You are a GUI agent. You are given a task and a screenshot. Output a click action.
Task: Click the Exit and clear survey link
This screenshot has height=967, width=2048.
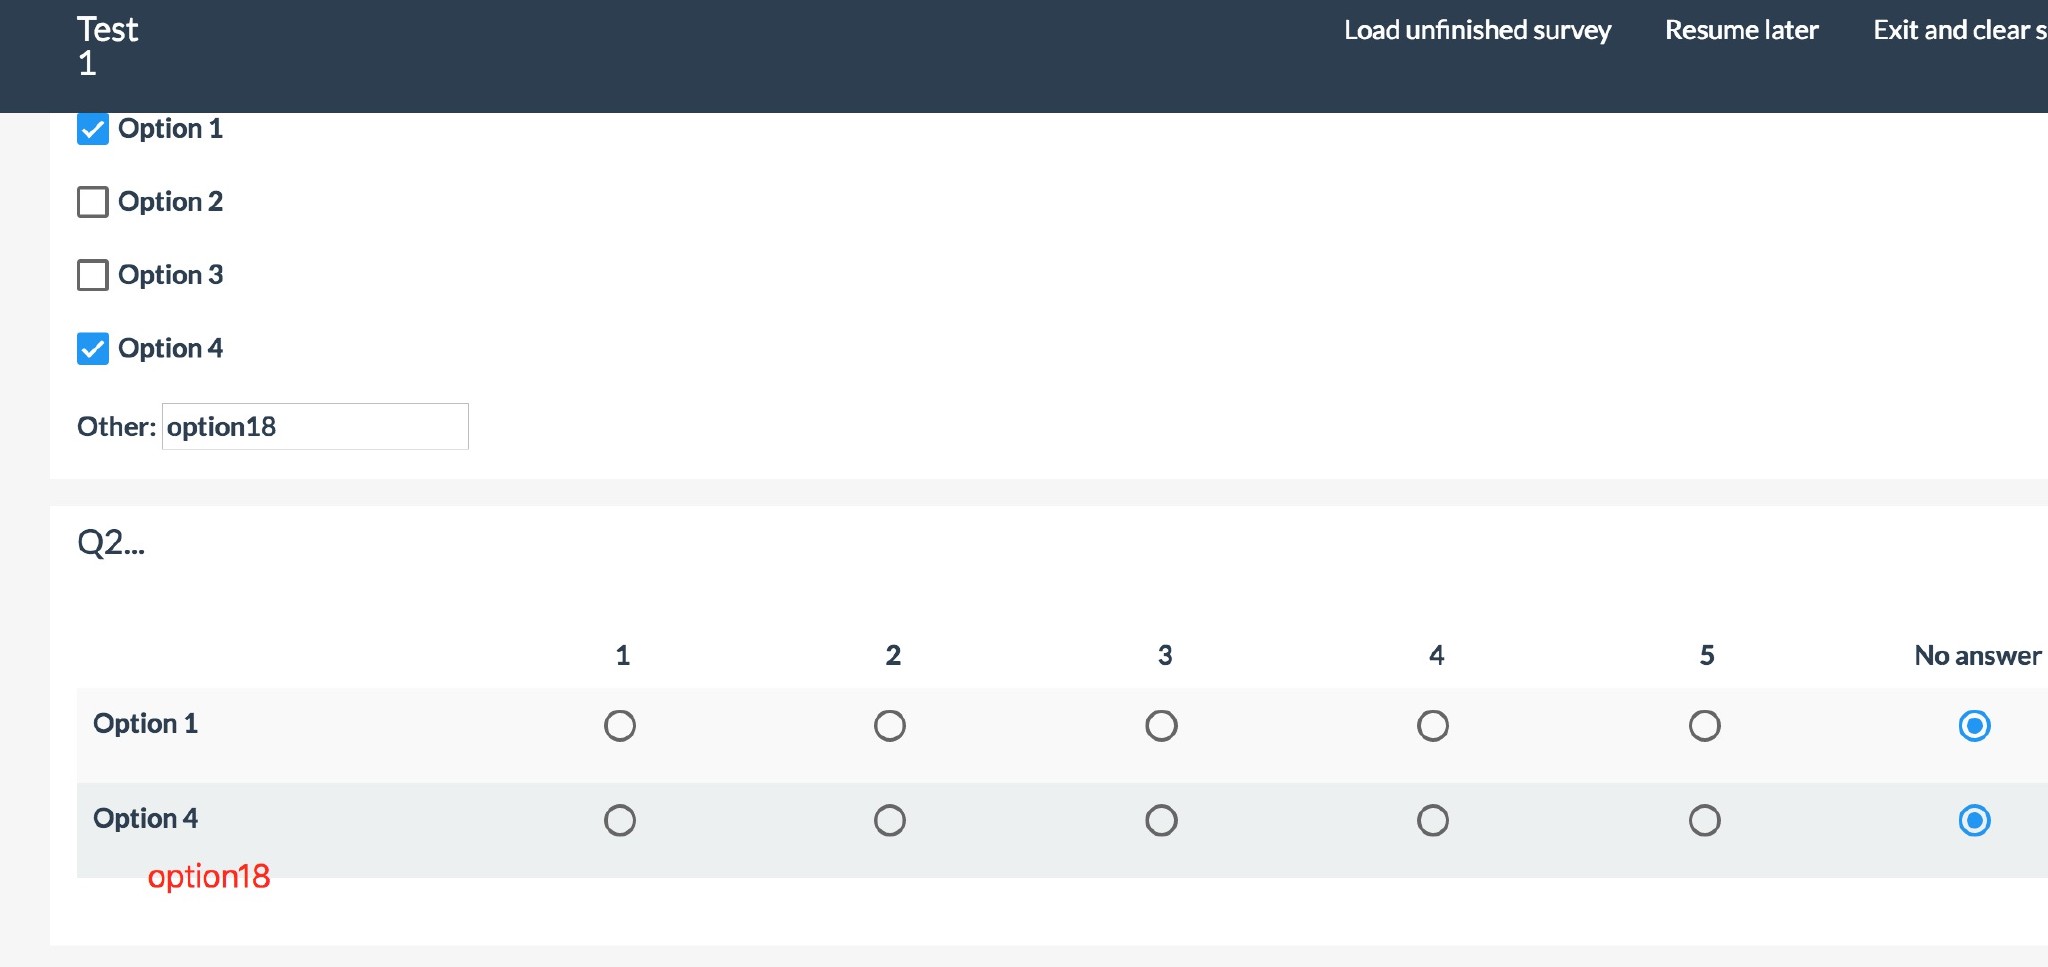(1958, 30)
